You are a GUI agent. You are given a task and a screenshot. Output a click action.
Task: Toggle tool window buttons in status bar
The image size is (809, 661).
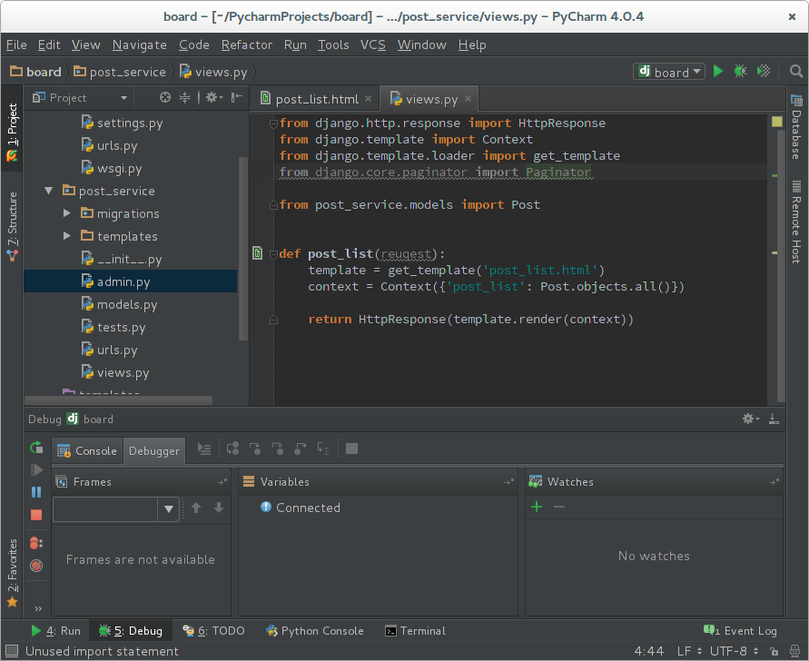click(11, 651)
